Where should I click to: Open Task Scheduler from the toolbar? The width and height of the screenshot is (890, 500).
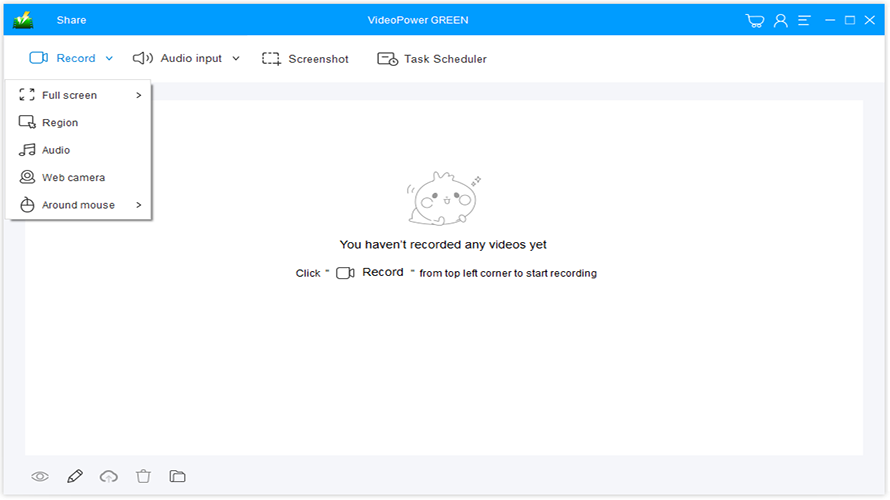(x=446, y=59)
